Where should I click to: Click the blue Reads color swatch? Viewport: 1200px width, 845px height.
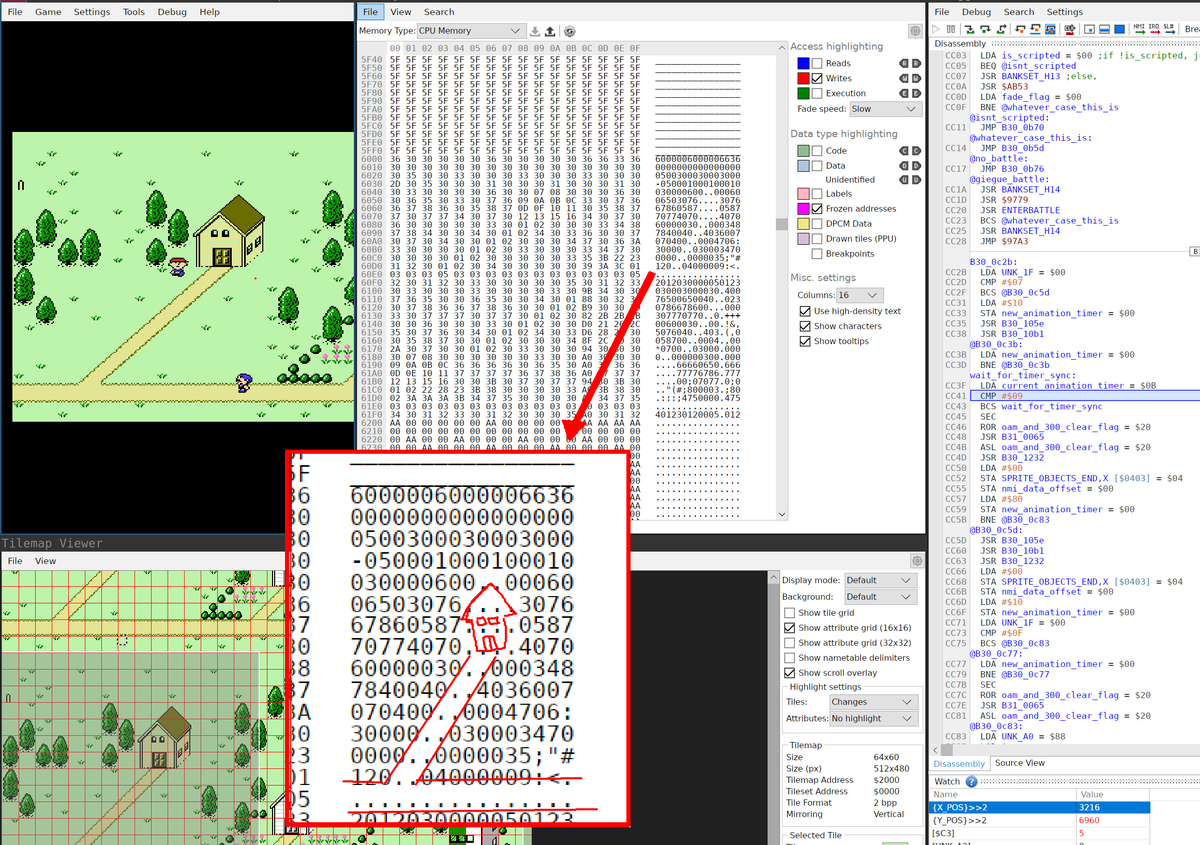[x=803, y=63]
